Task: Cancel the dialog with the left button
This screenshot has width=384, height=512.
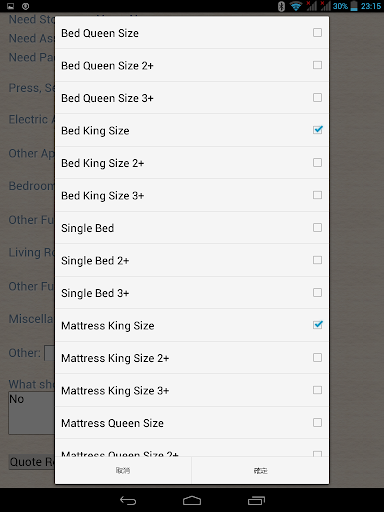Action: (123, 470)
